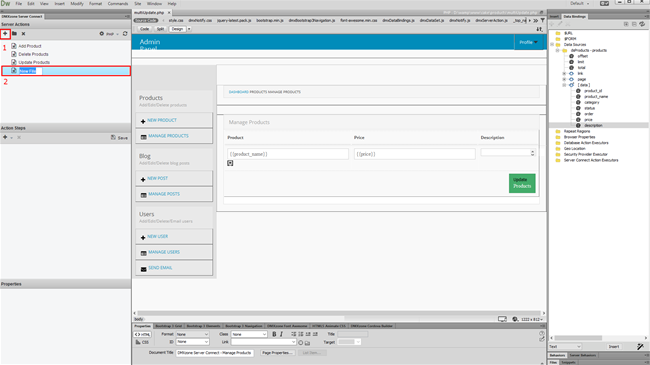The width and height of the screenshot is (650, 365).
Task: Switch to Split view
Action: tap(160, 29)
